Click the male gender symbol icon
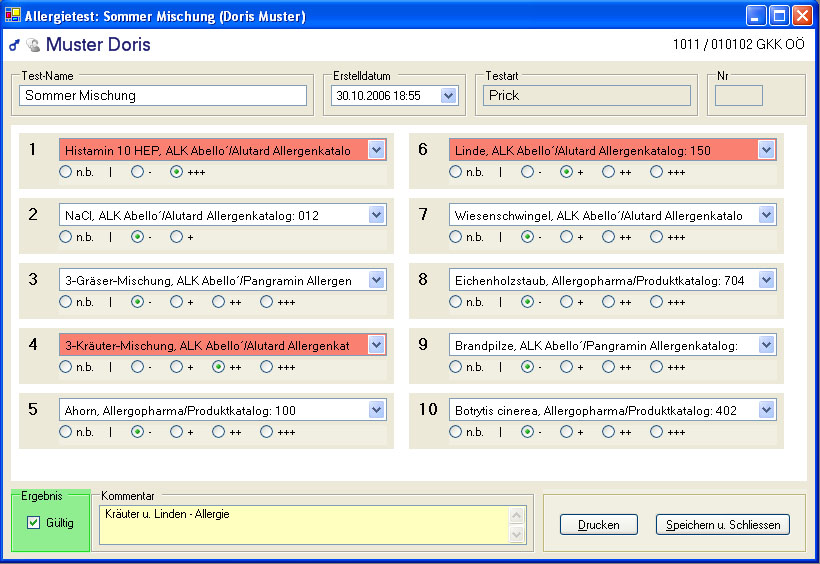 14,45
